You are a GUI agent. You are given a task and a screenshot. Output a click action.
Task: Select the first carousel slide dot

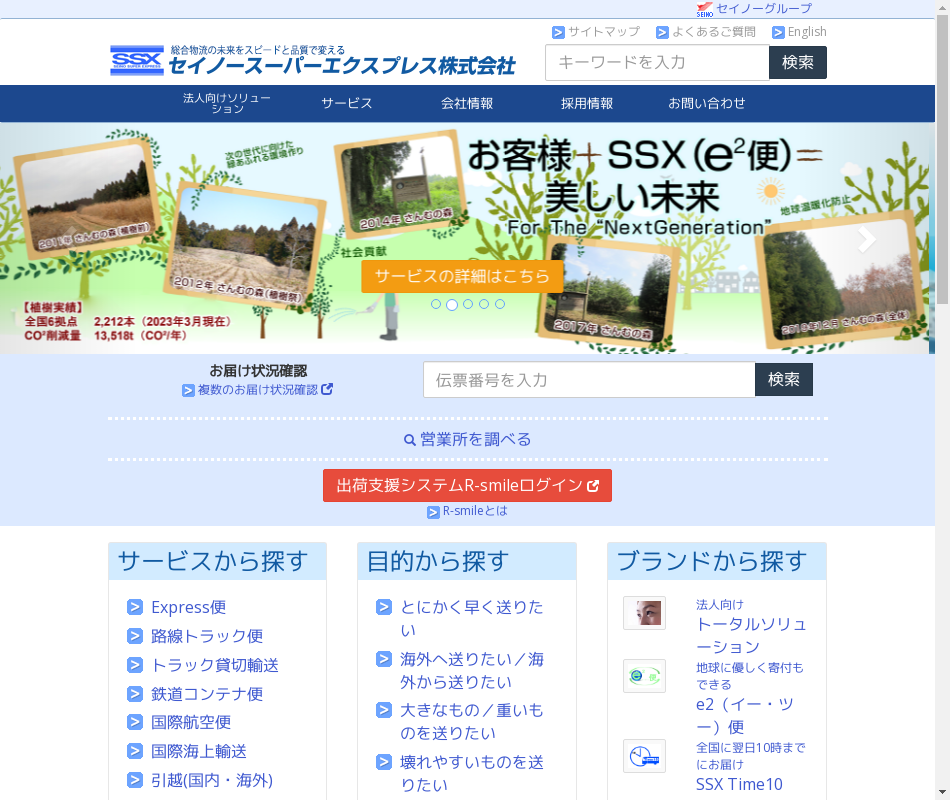pos(436,304)
